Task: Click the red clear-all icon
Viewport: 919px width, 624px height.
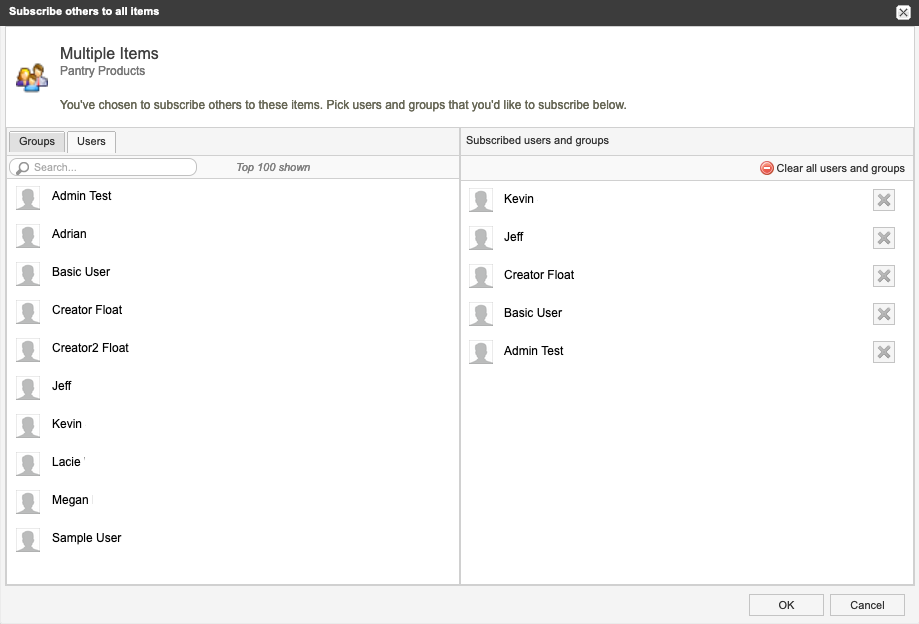Action: click(767, 168)
